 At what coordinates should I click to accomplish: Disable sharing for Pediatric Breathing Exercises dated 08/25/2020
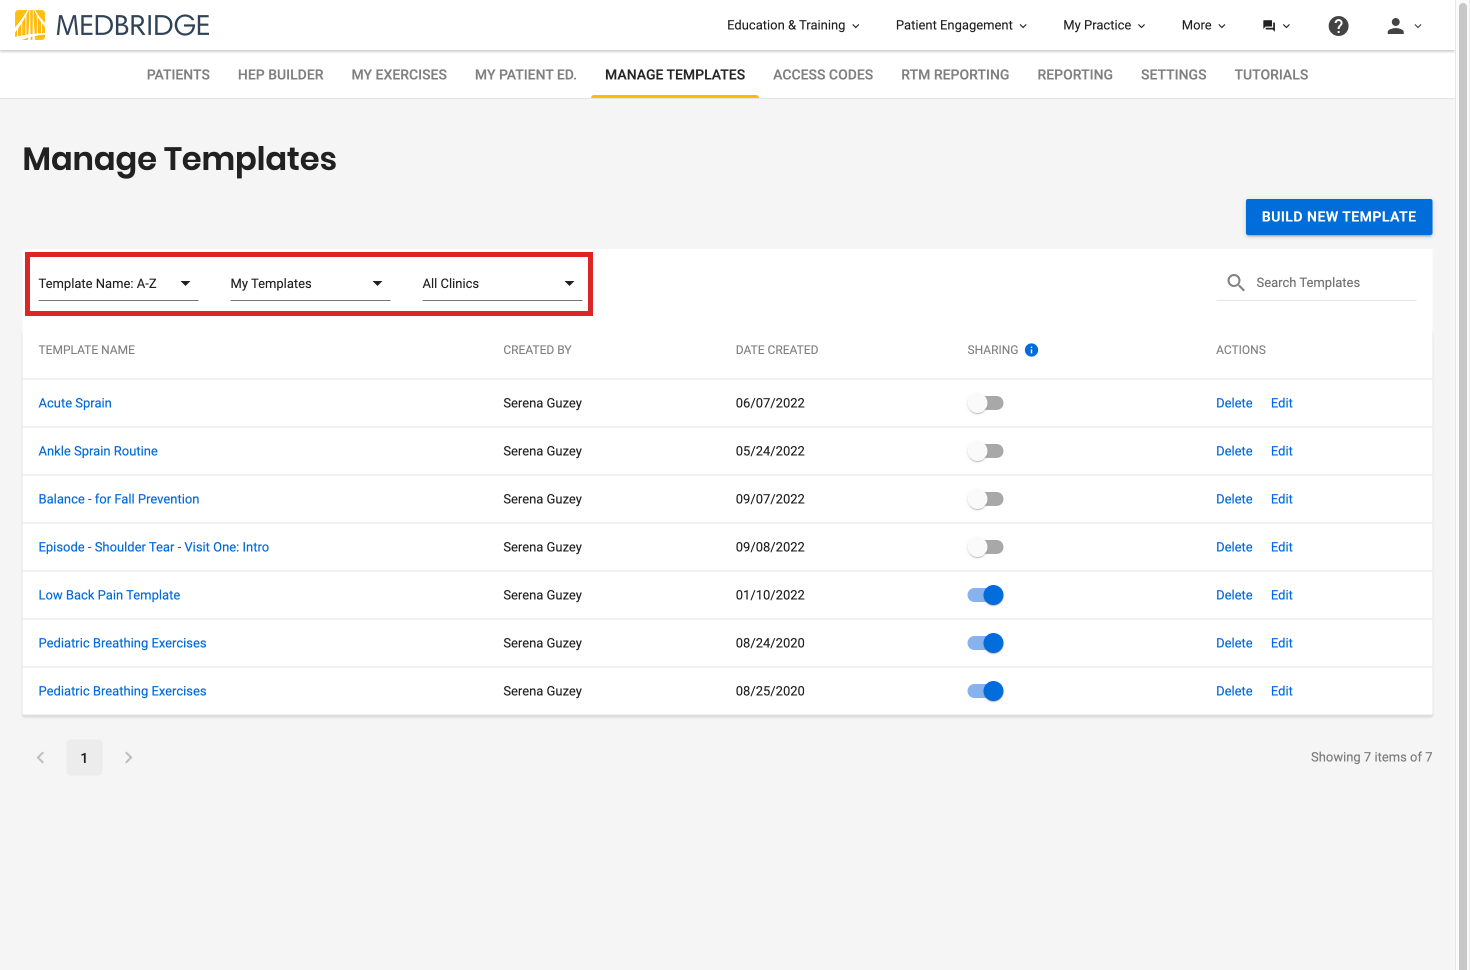coord(985,691)
